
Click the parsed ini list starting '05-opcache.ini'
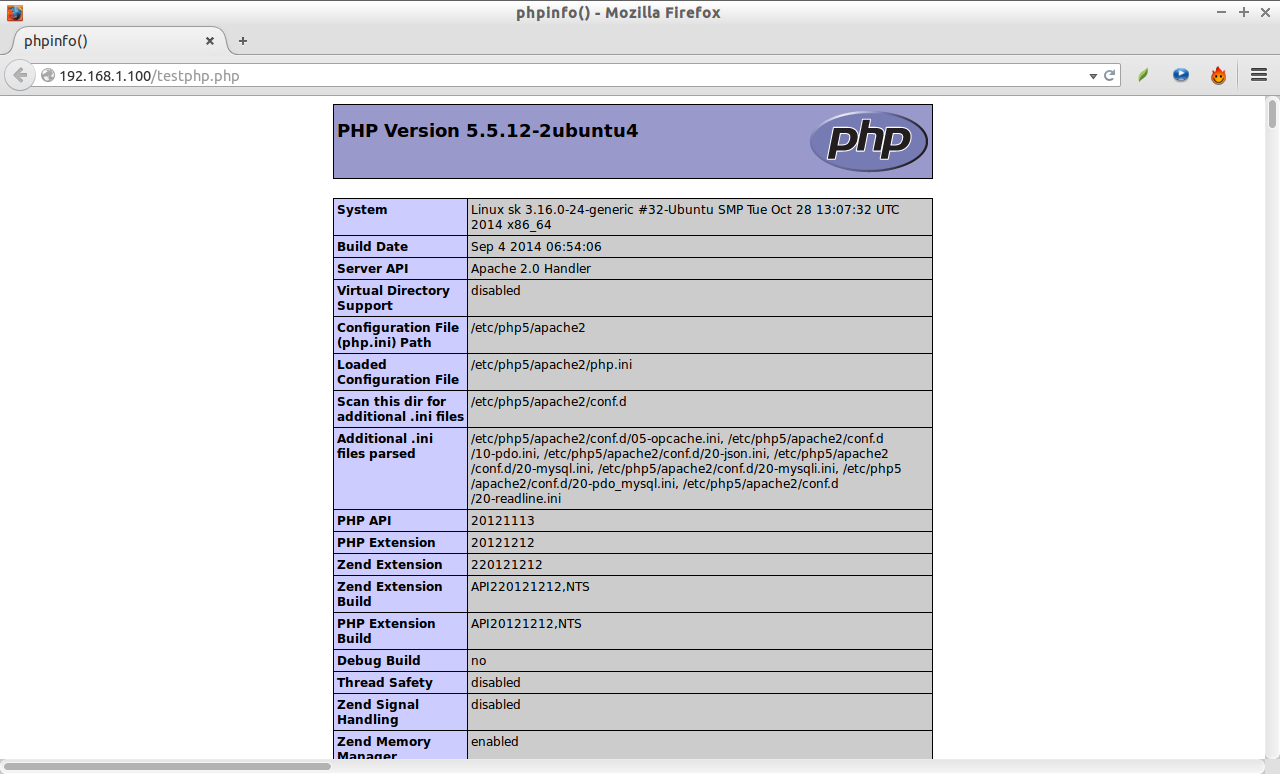pos(686,468)
